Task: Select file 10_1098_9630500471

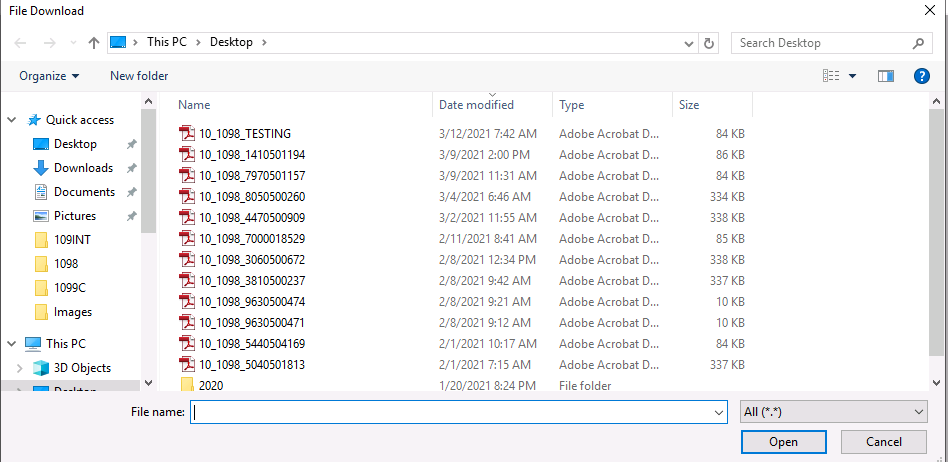Action: tap(252, 322)
